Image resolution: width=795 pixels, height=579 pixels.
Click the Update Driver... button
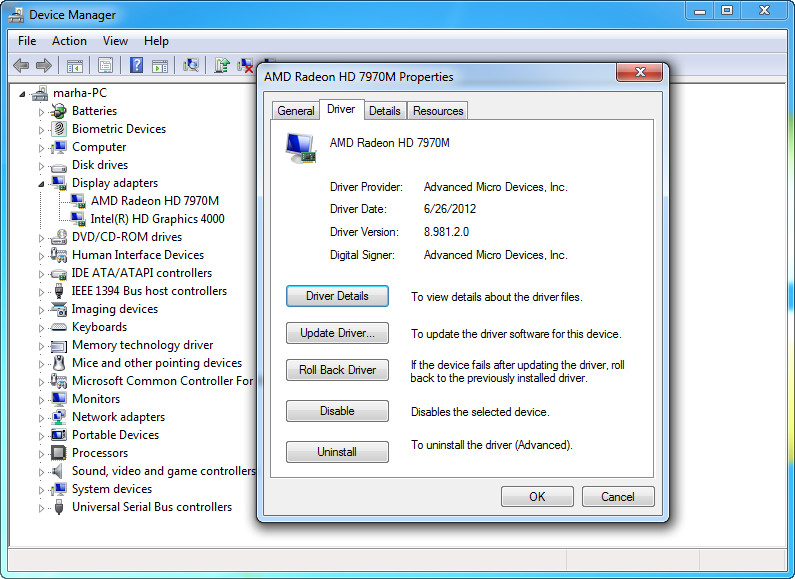[337, 333]
